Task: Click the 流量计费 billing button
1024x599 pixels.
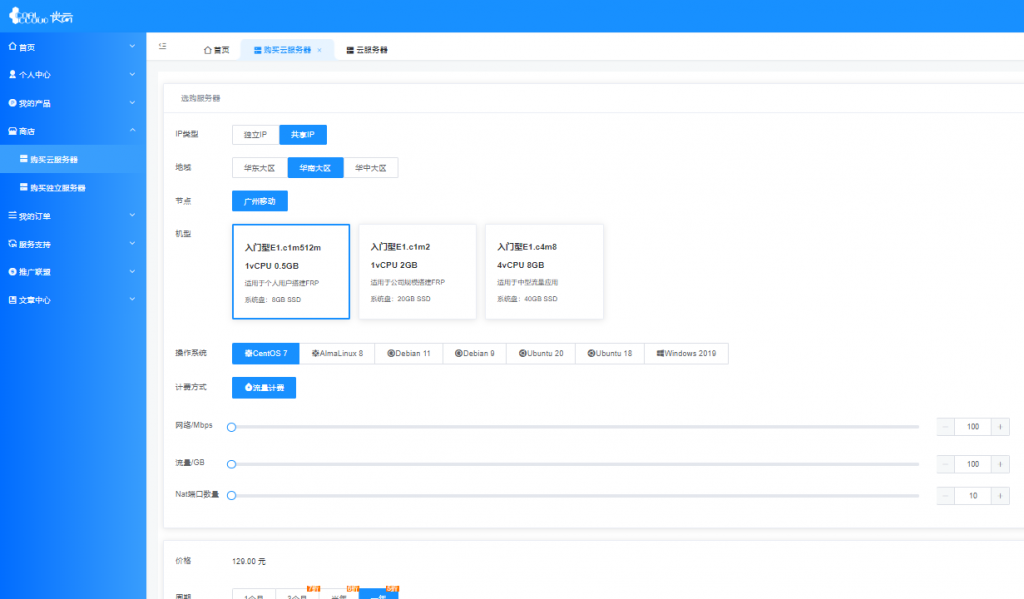Action: coord(264,387)
